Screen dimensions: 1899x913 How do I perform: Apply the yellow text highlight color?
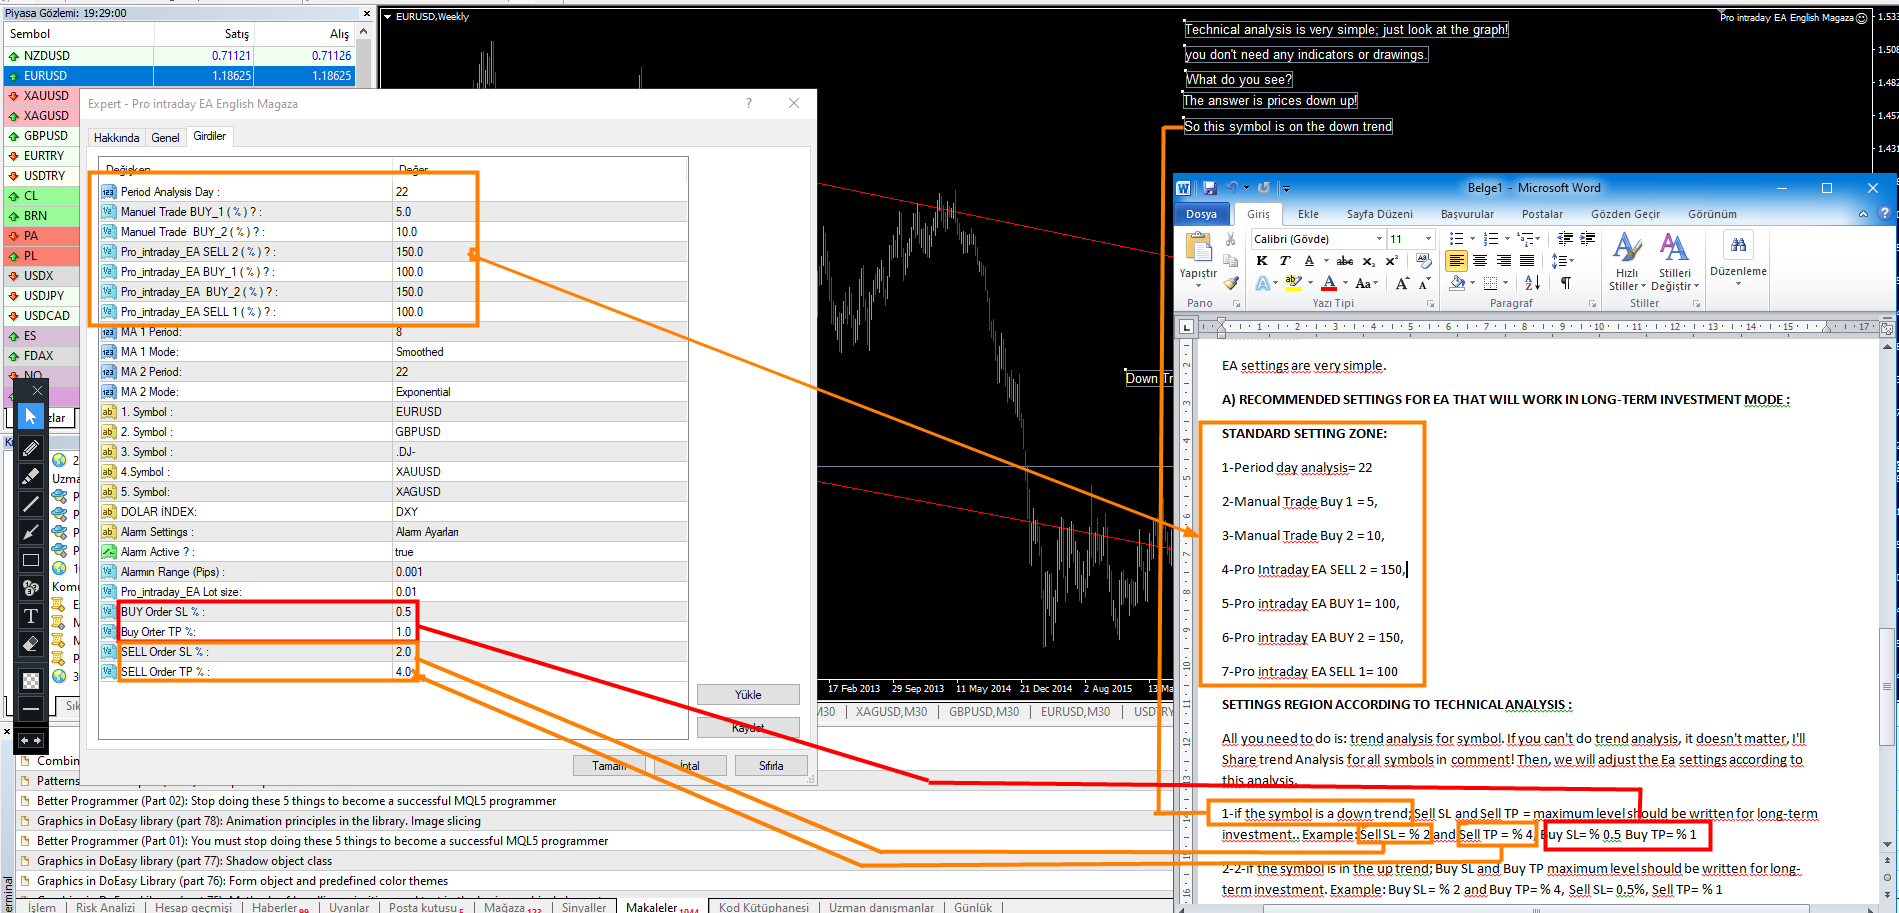tap(1293, 284)
